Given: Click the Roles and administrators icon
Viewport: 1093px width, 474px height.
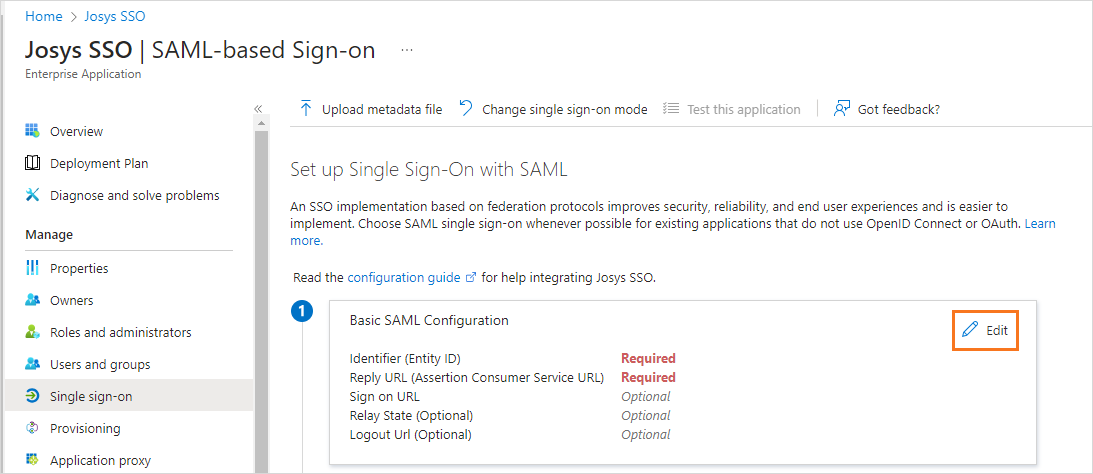Looking at the screenshot, I should (32, 332).
